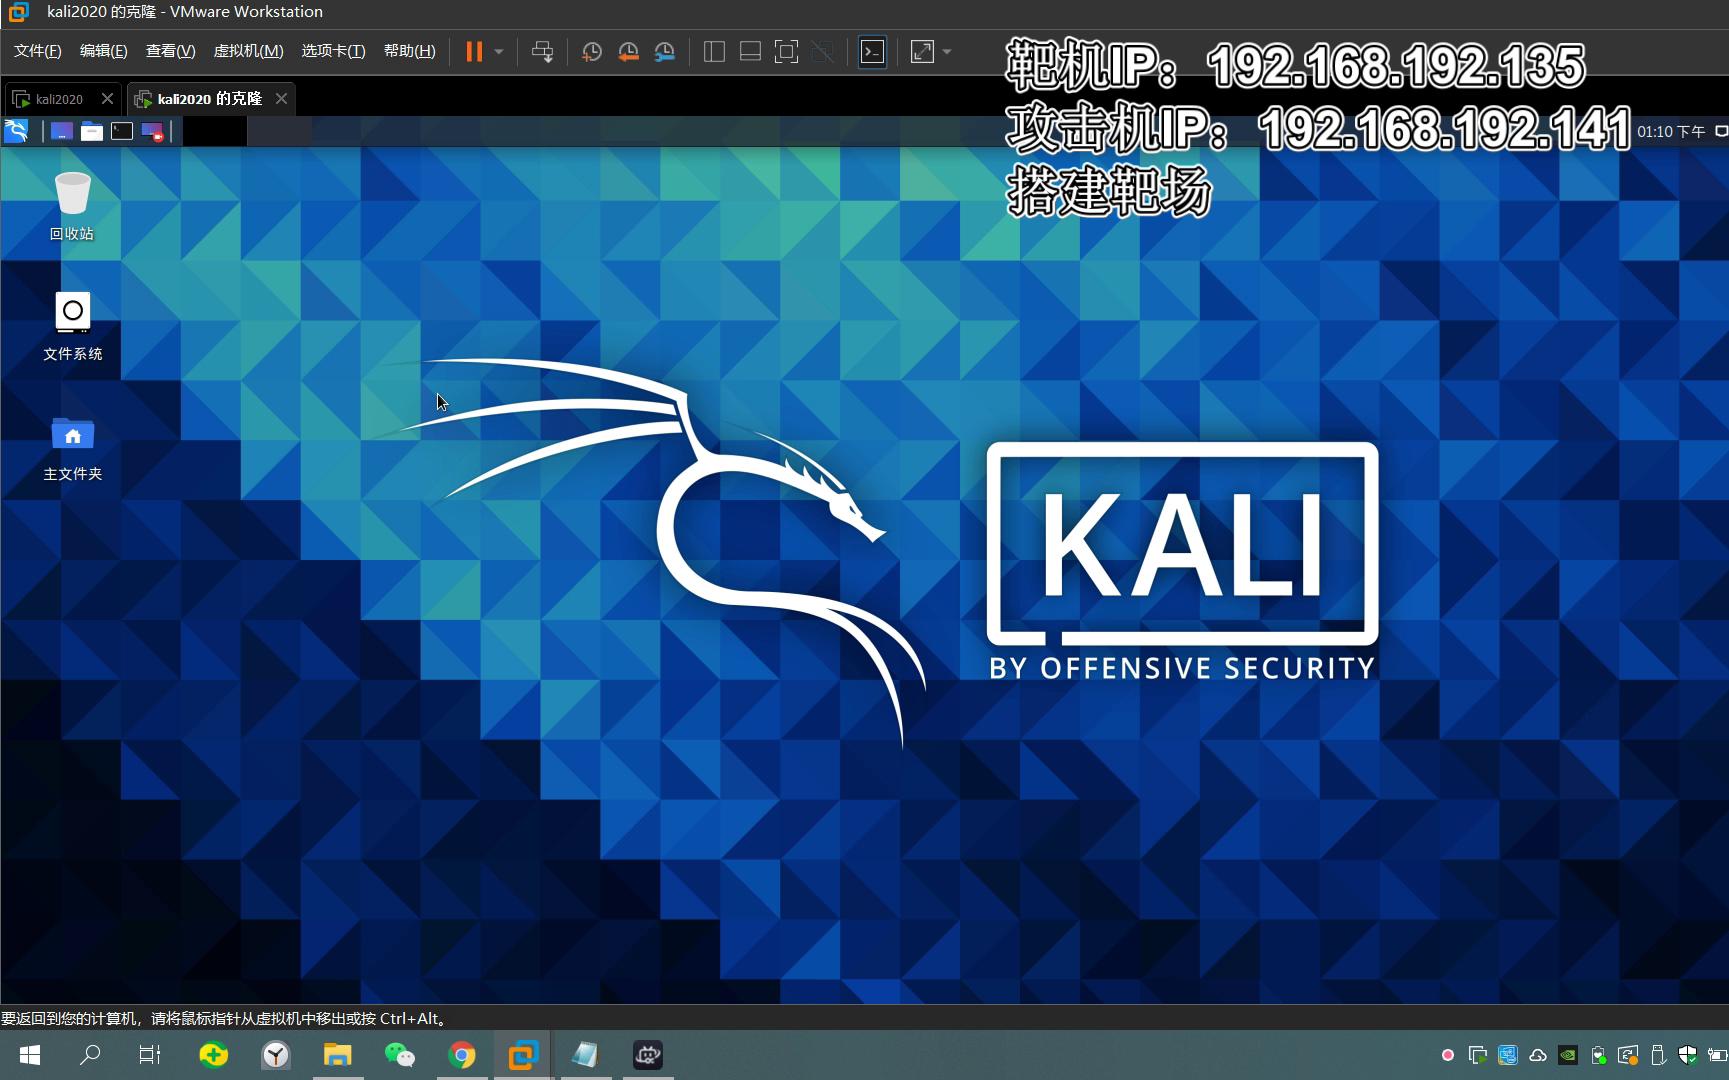Open the Windows Start menu
This screenshot has width=1729, height=1080.
tap(29, 1055)
